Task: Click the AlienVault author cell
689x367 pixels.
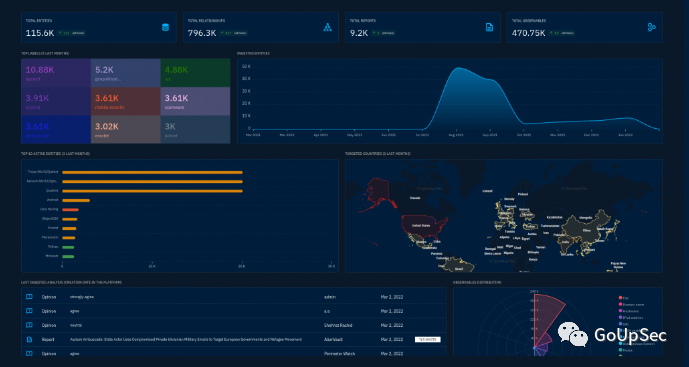Action: pos(334,339)
